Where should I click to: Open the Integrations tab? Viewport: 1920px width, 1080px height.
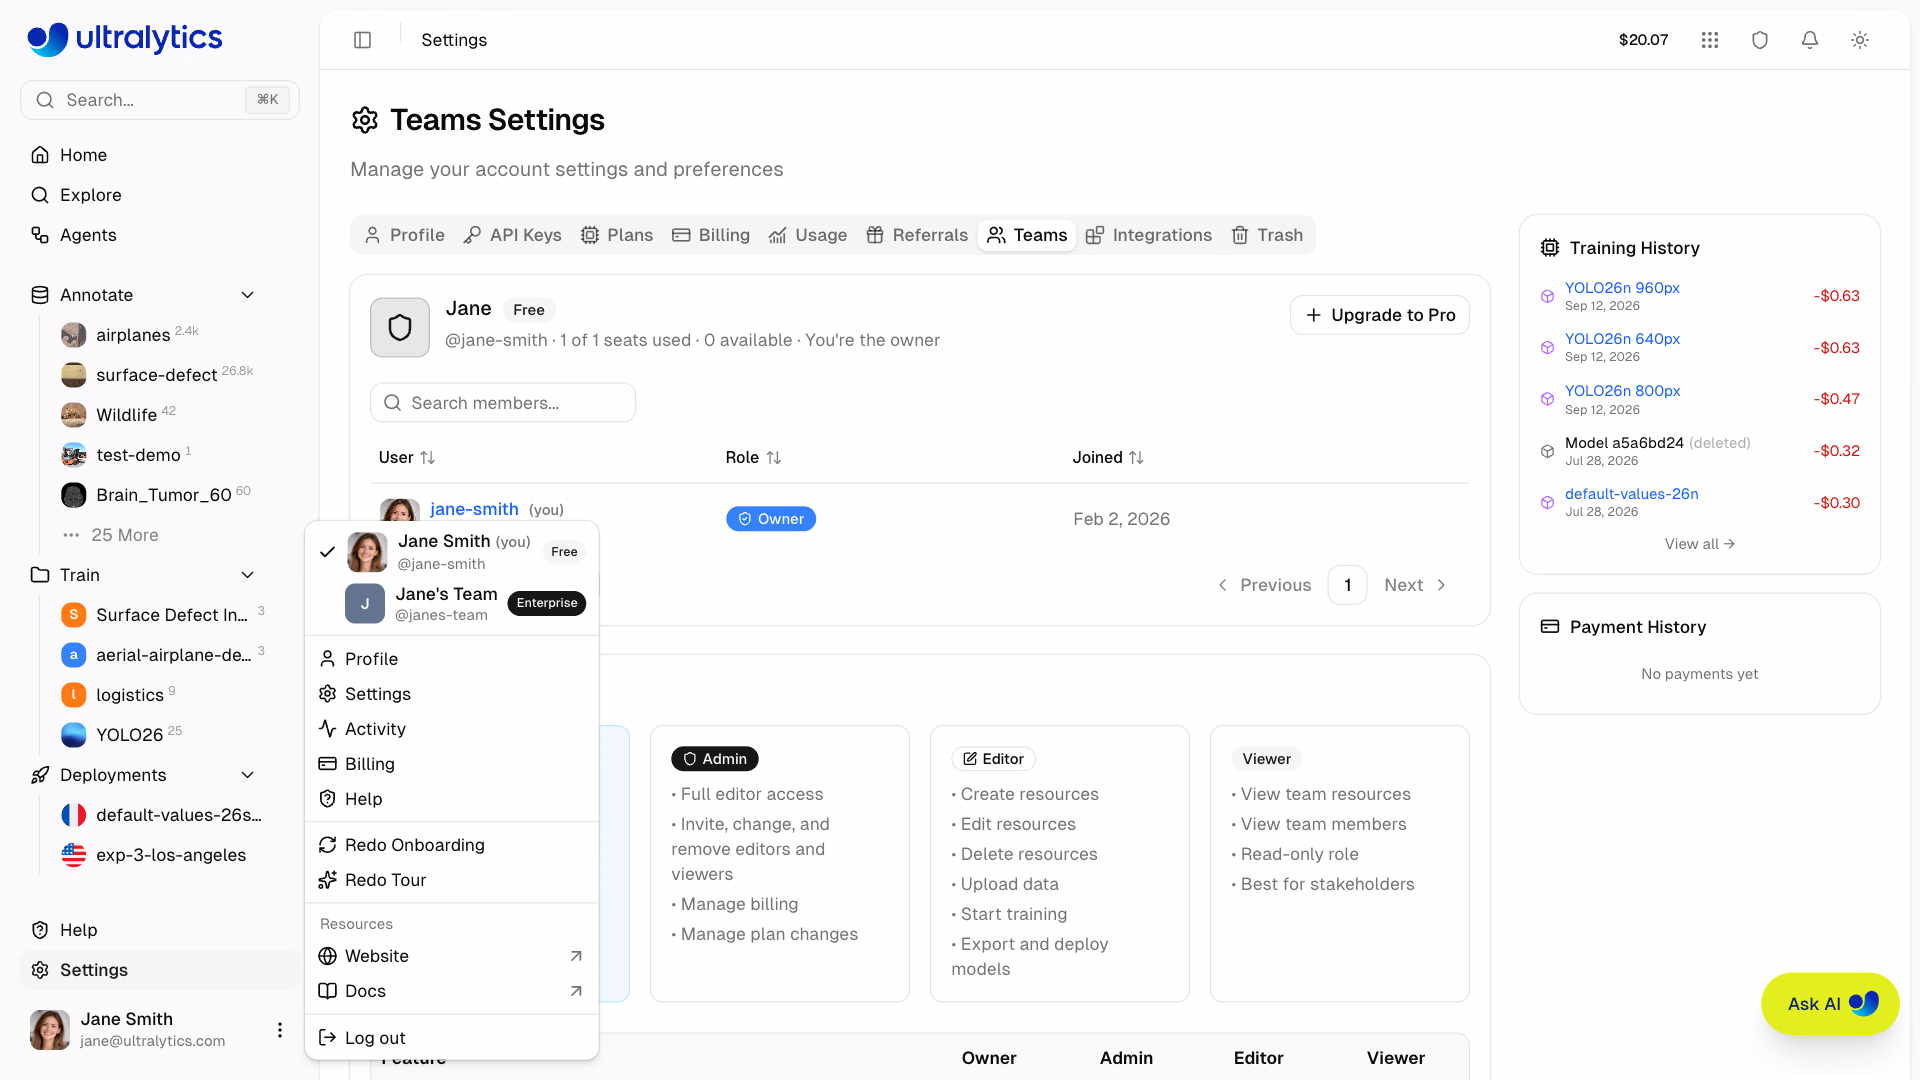pos(1149,235)
